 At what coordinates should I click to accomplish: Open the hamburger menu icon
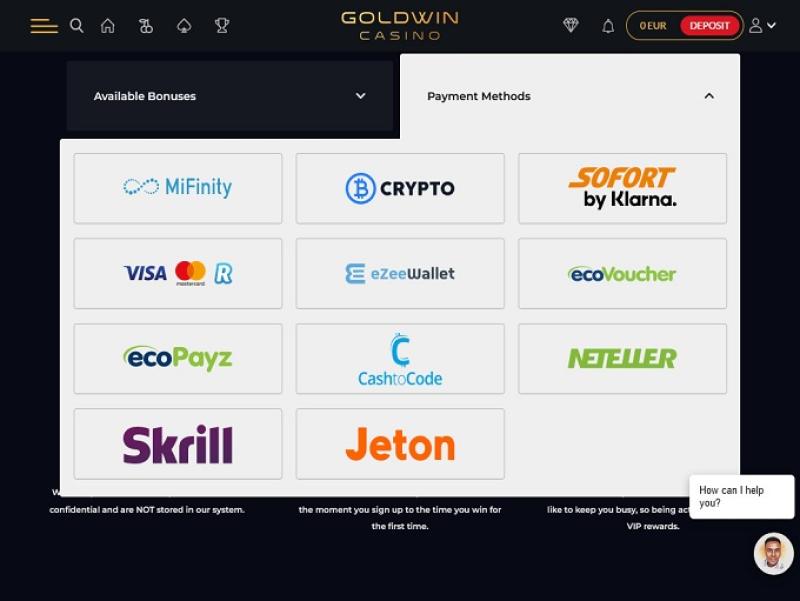[44, 26]
